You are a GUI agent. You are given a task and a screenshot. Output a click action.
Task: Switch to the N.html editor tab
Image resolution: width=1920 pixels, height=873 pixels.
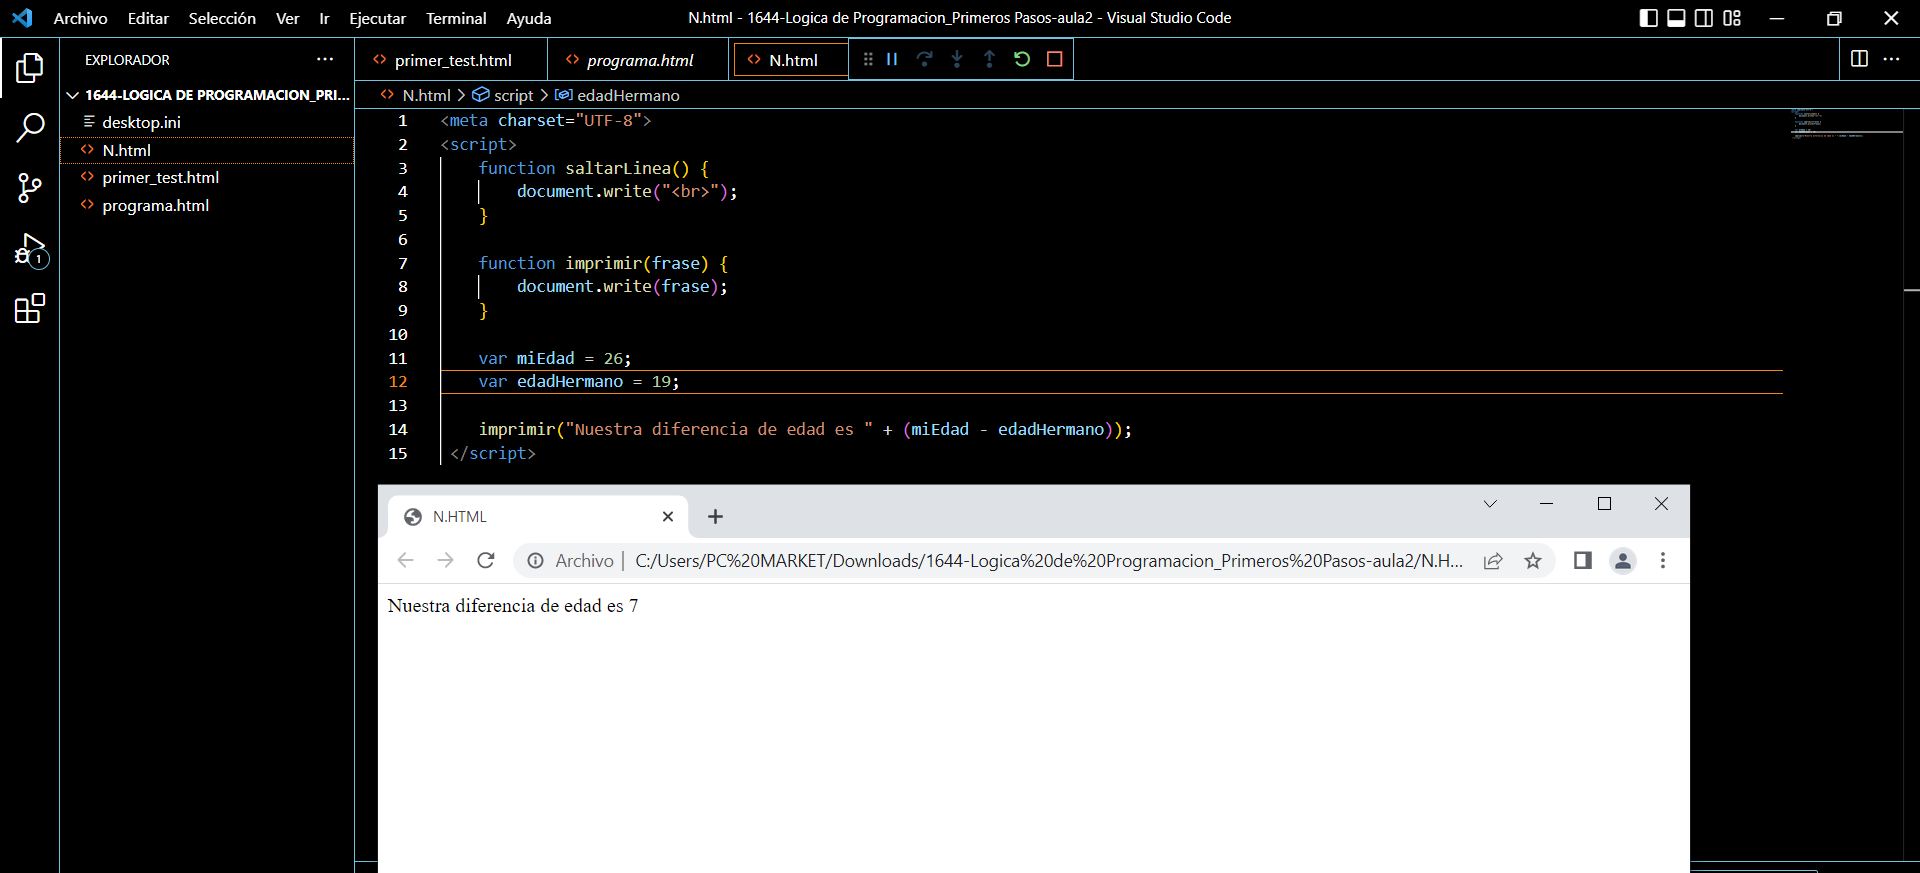(x=792, y=60)
